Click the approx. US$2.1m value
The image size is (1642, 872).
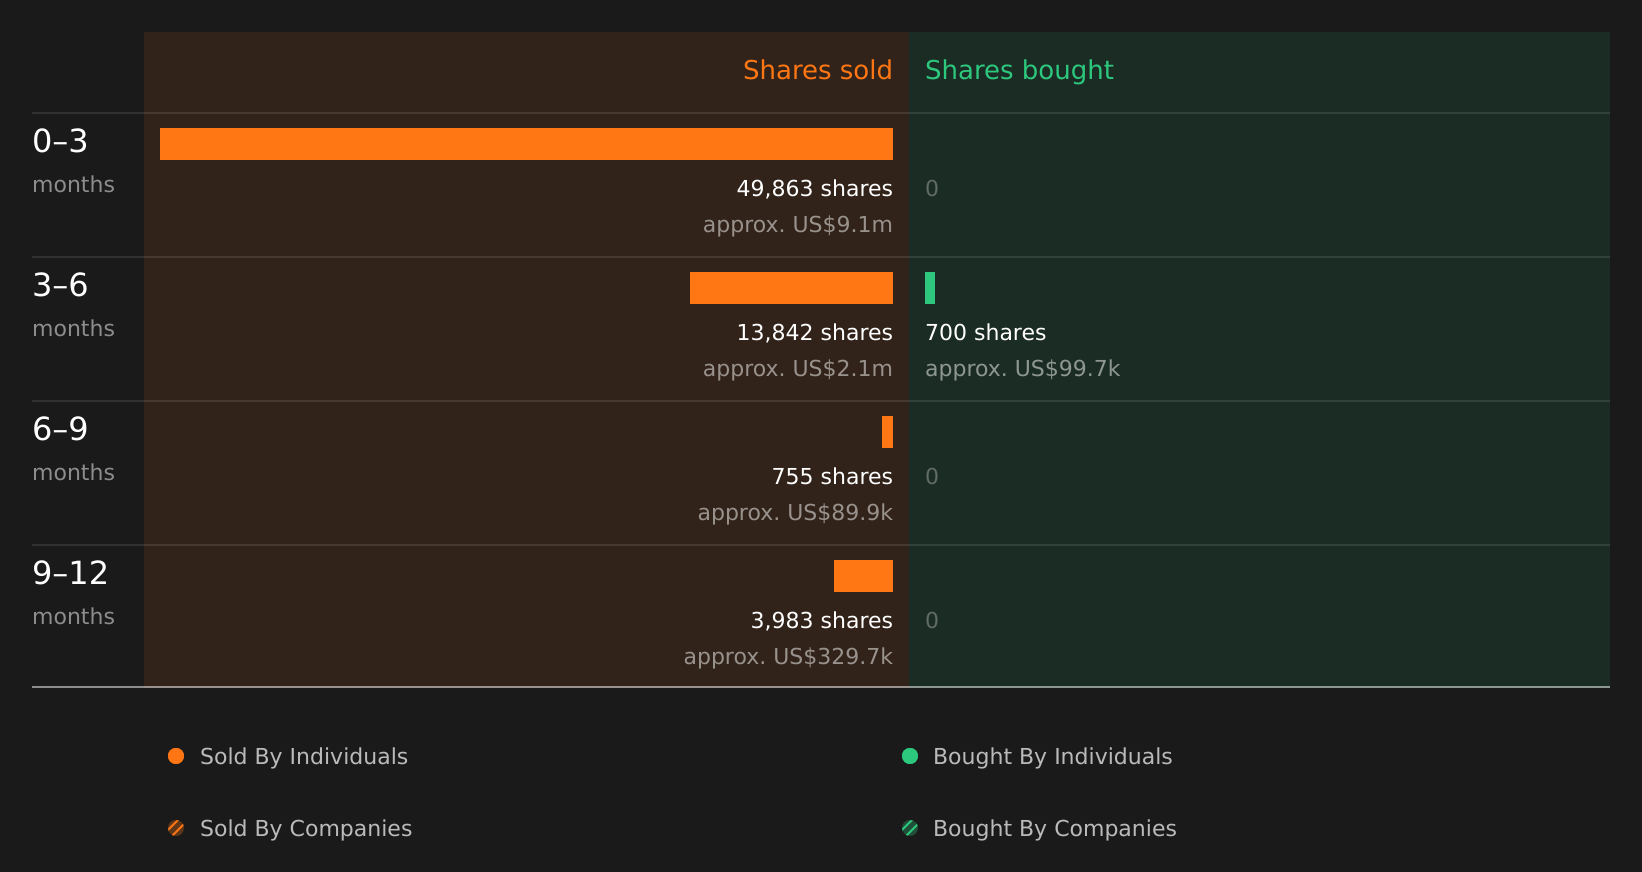[797, 369]
